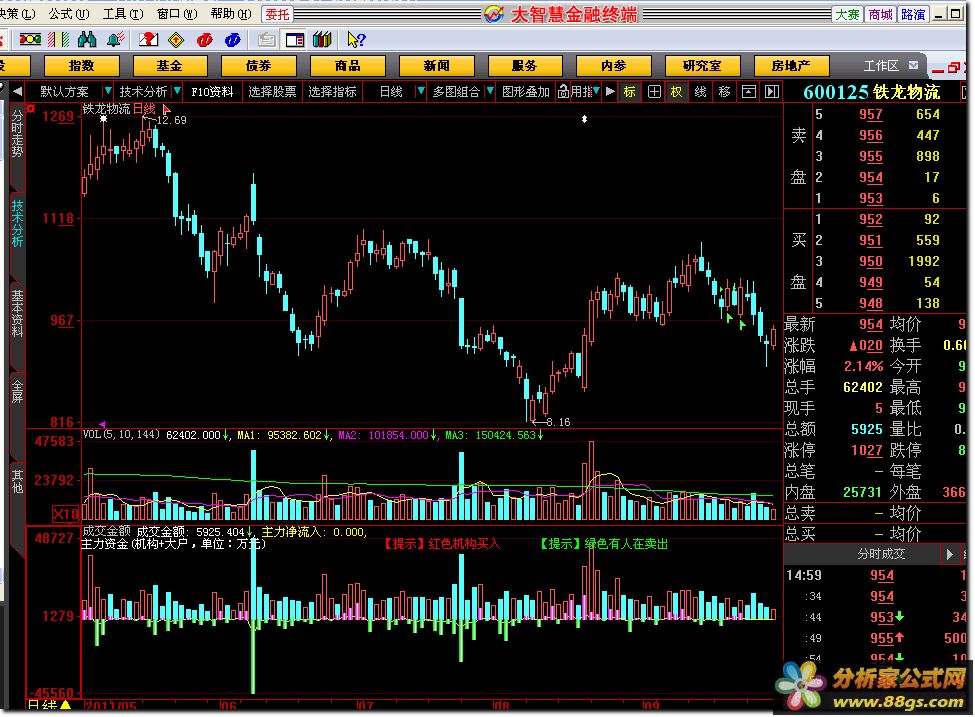Click the red X10 volume scale box
This screenshot has width=975, height=717.
(x=65, y=514)
